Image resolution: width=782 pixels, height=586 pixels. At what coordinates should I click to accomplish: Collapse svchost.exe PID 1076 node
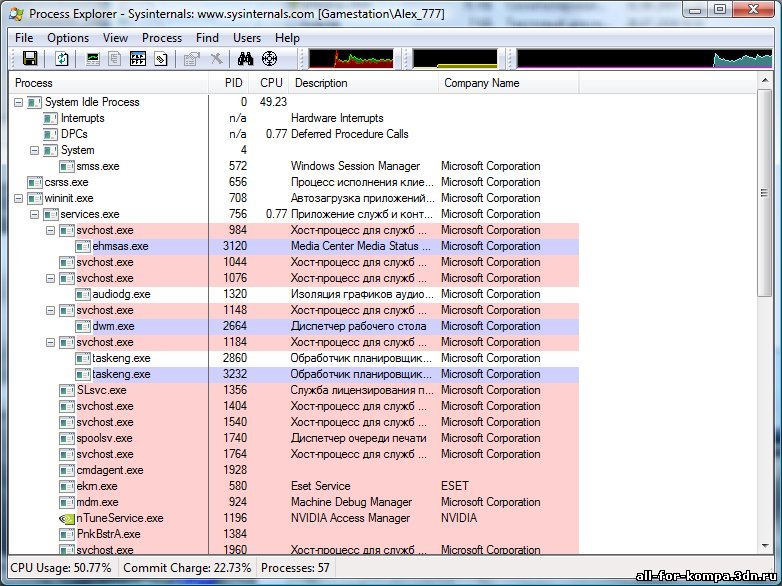point(50,278)
